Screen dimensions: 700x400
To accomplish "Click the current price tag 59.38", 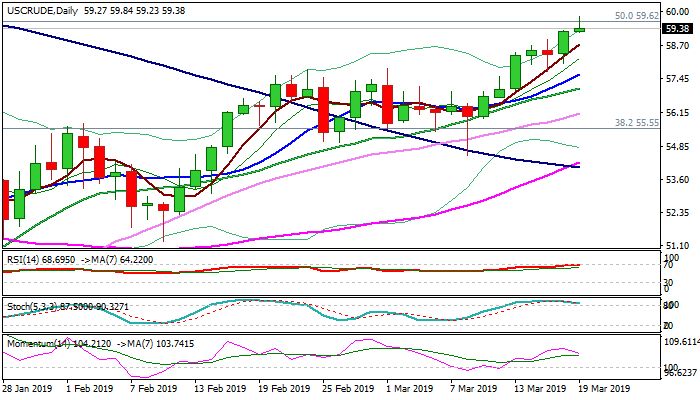I will [676, 28].
